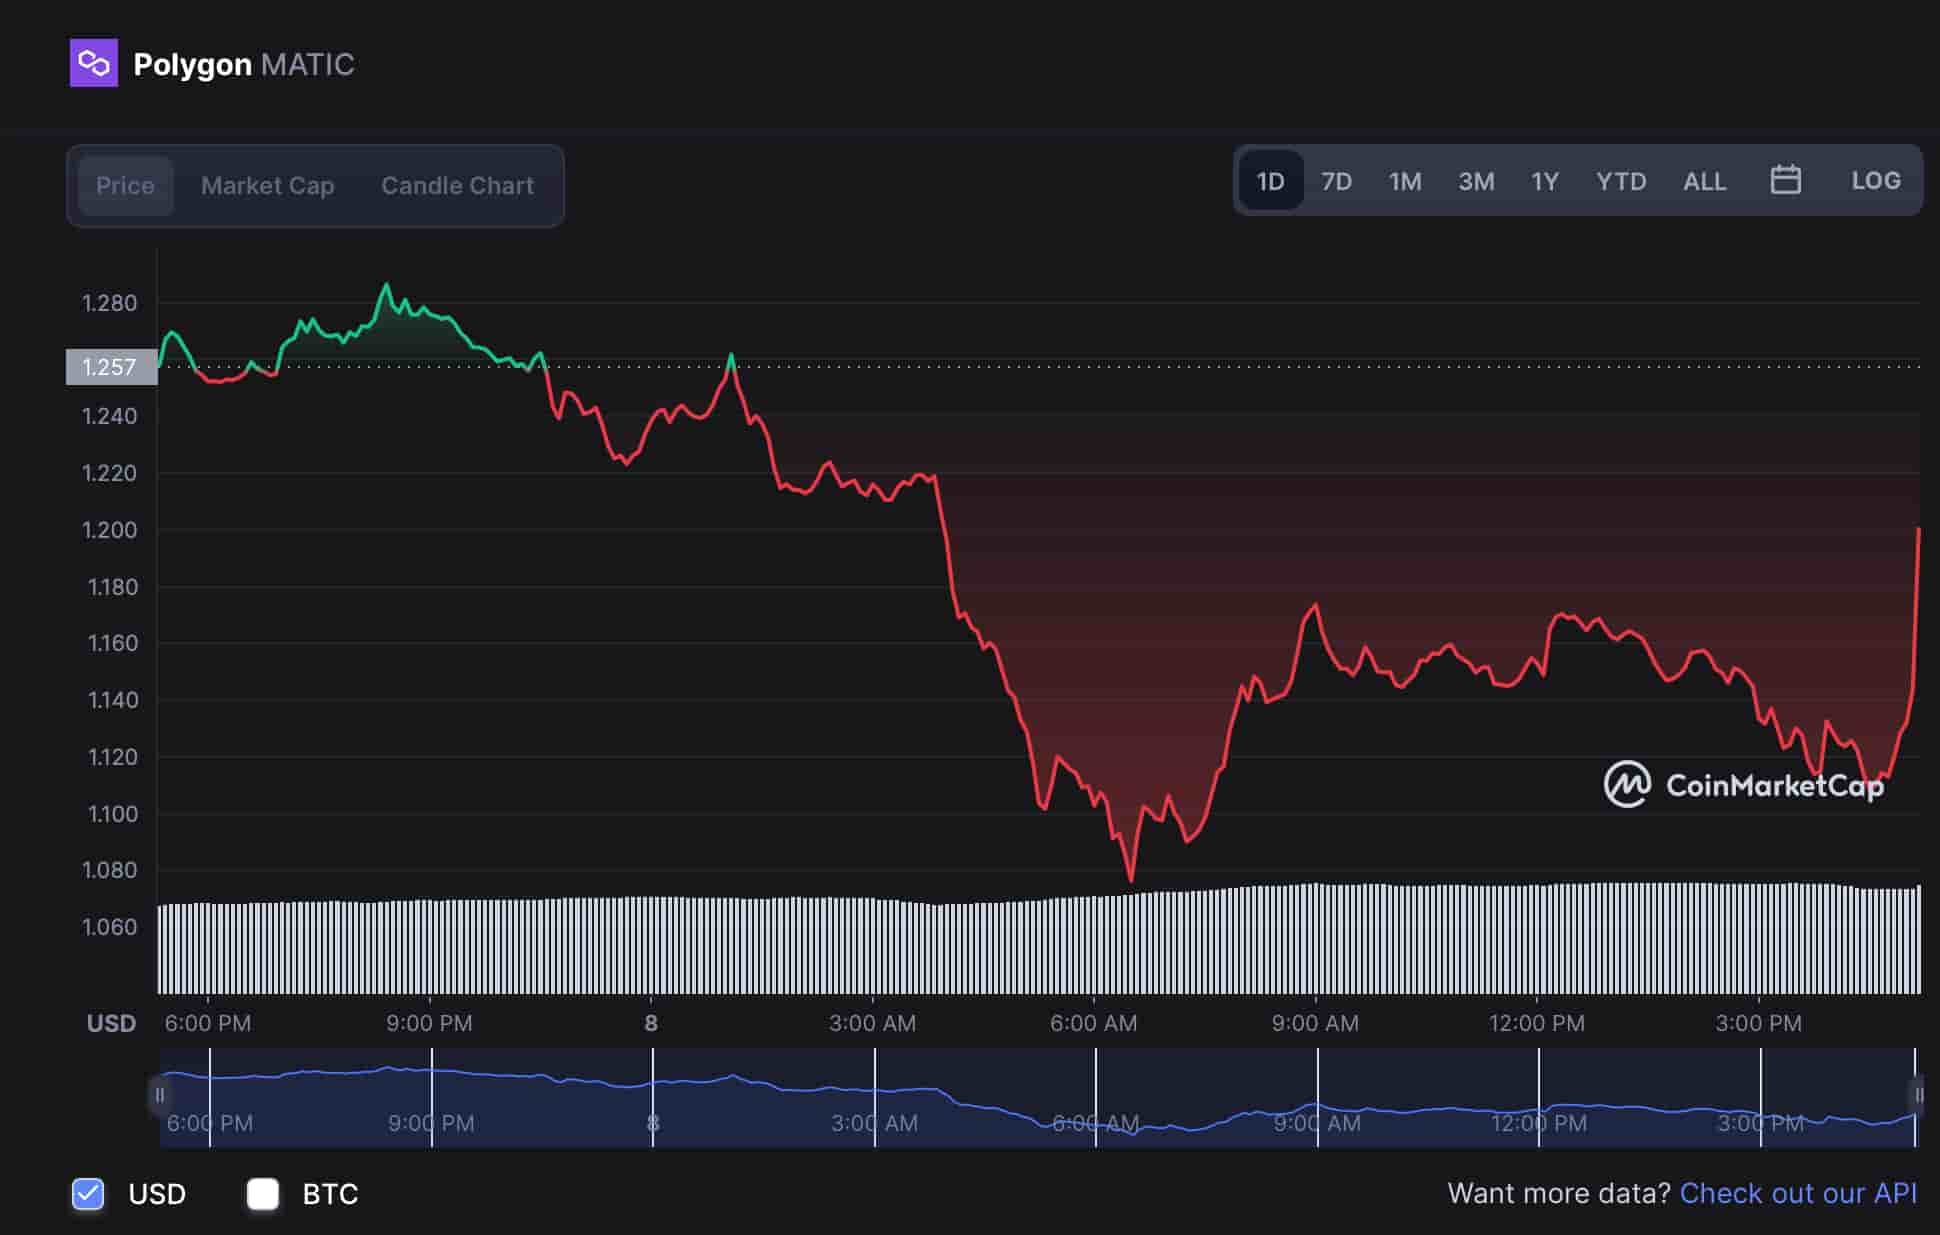Select the ALL time range

tap(1704, 180)
